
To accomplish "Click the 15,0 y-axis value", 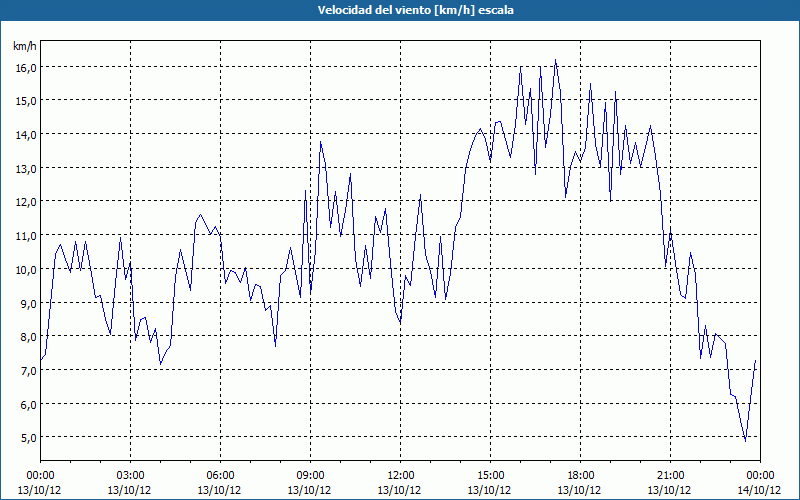I will click(x=26, y=101).
